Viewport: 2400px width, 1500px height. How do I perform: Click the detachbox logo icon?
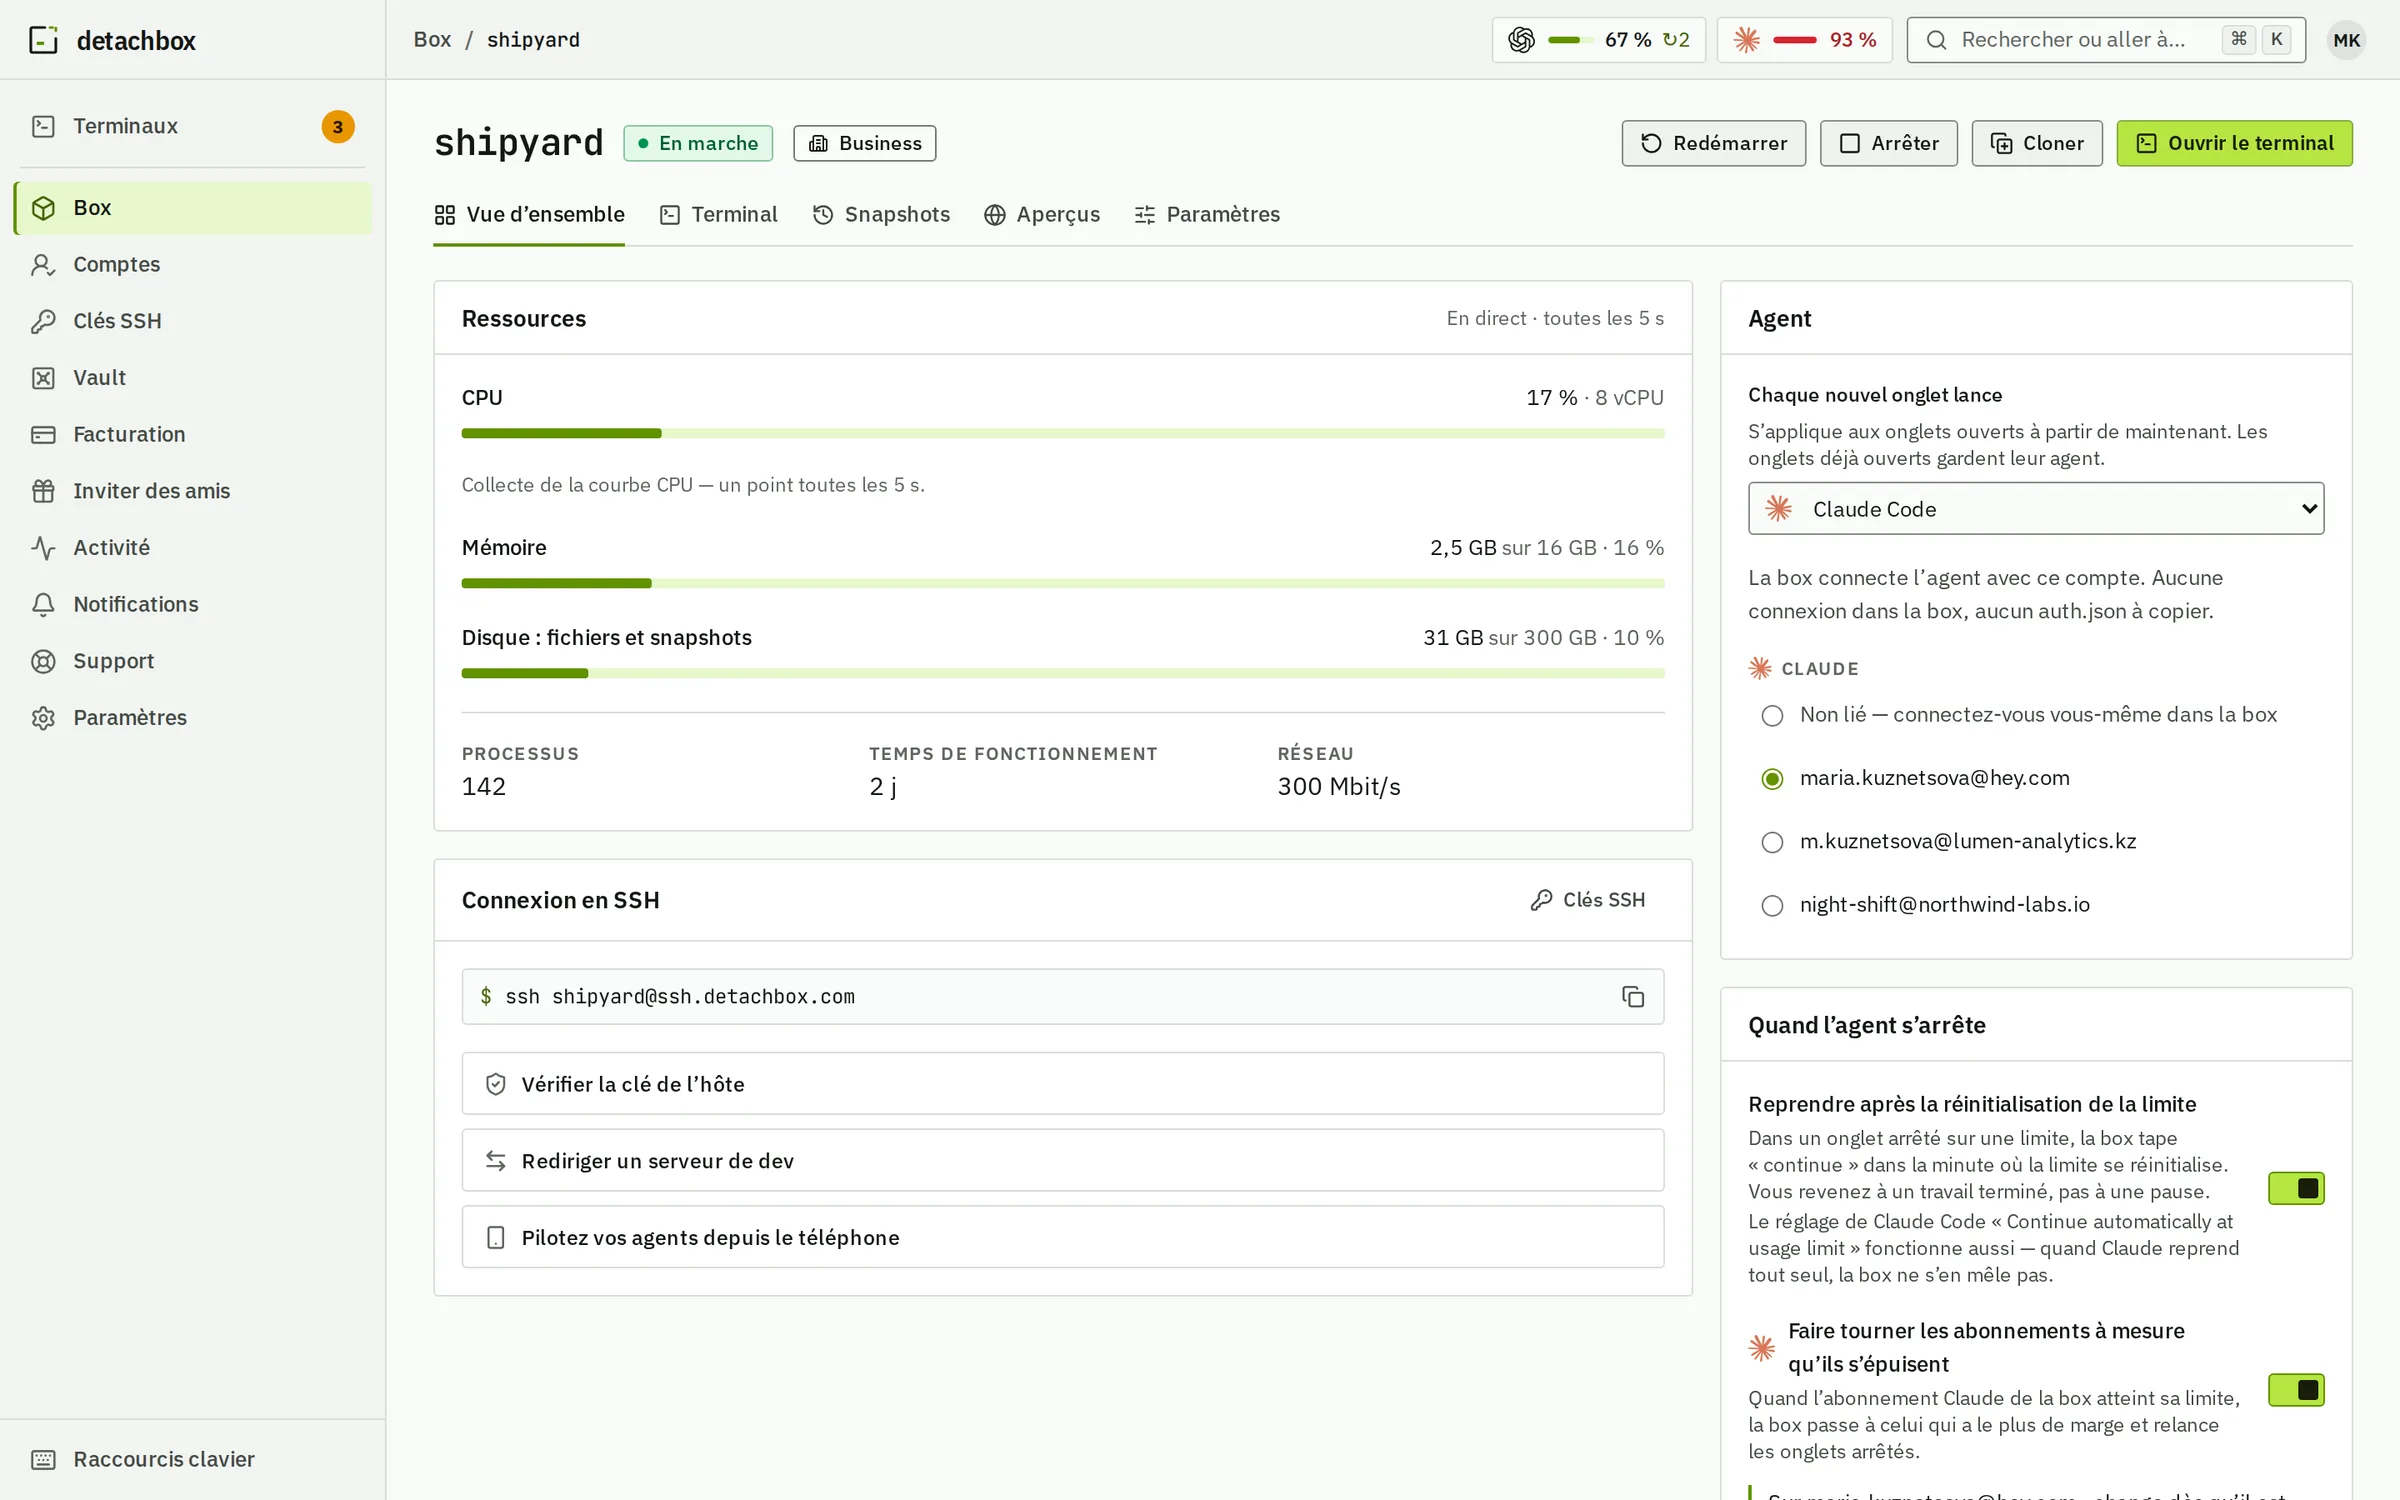tap(43, 40)
